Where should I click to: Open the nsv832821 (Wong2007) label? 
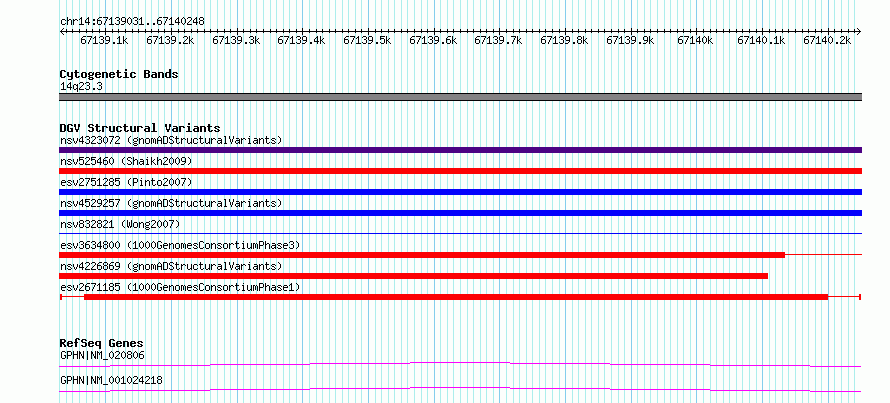tap(120, 224)
